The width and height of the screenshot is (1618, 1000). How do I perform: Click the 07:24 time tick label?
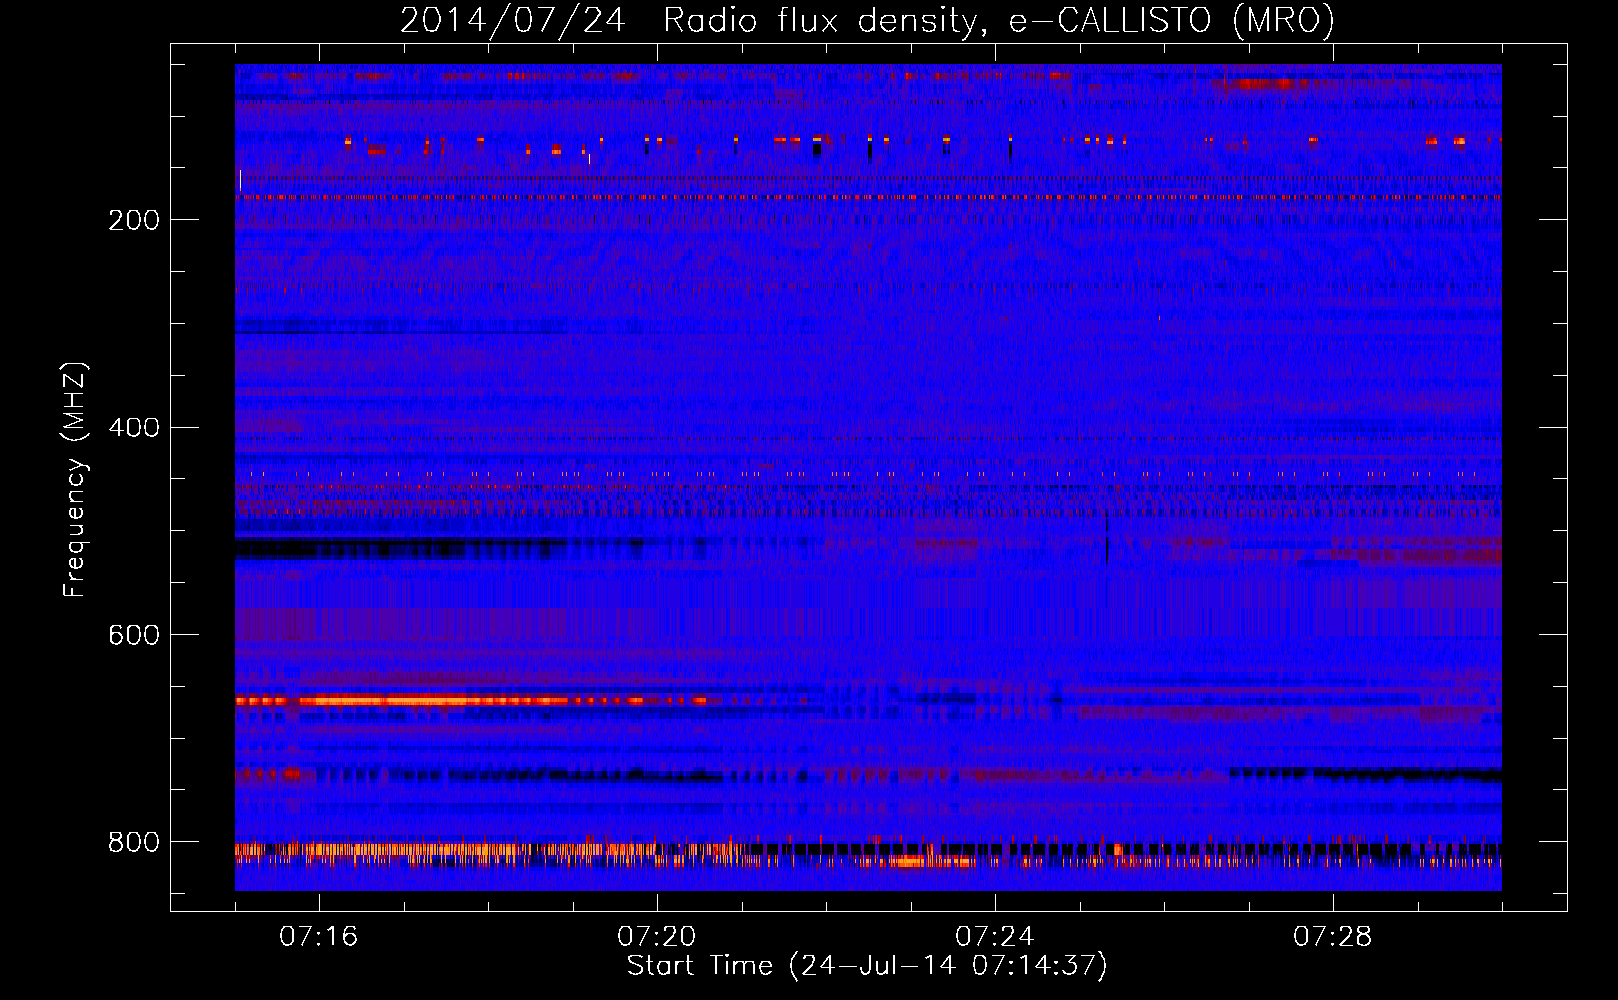point(995,936)
